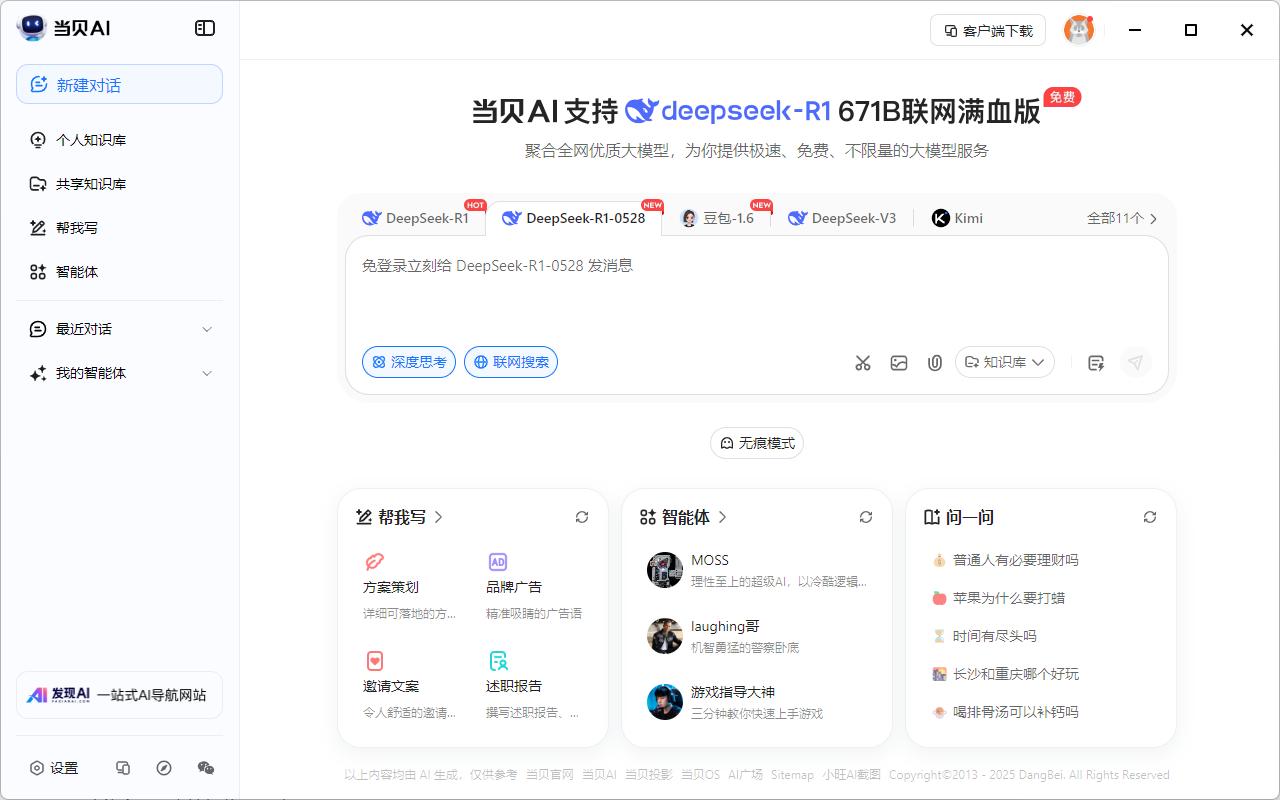Open Sitemap footer link

coord(792,774)
